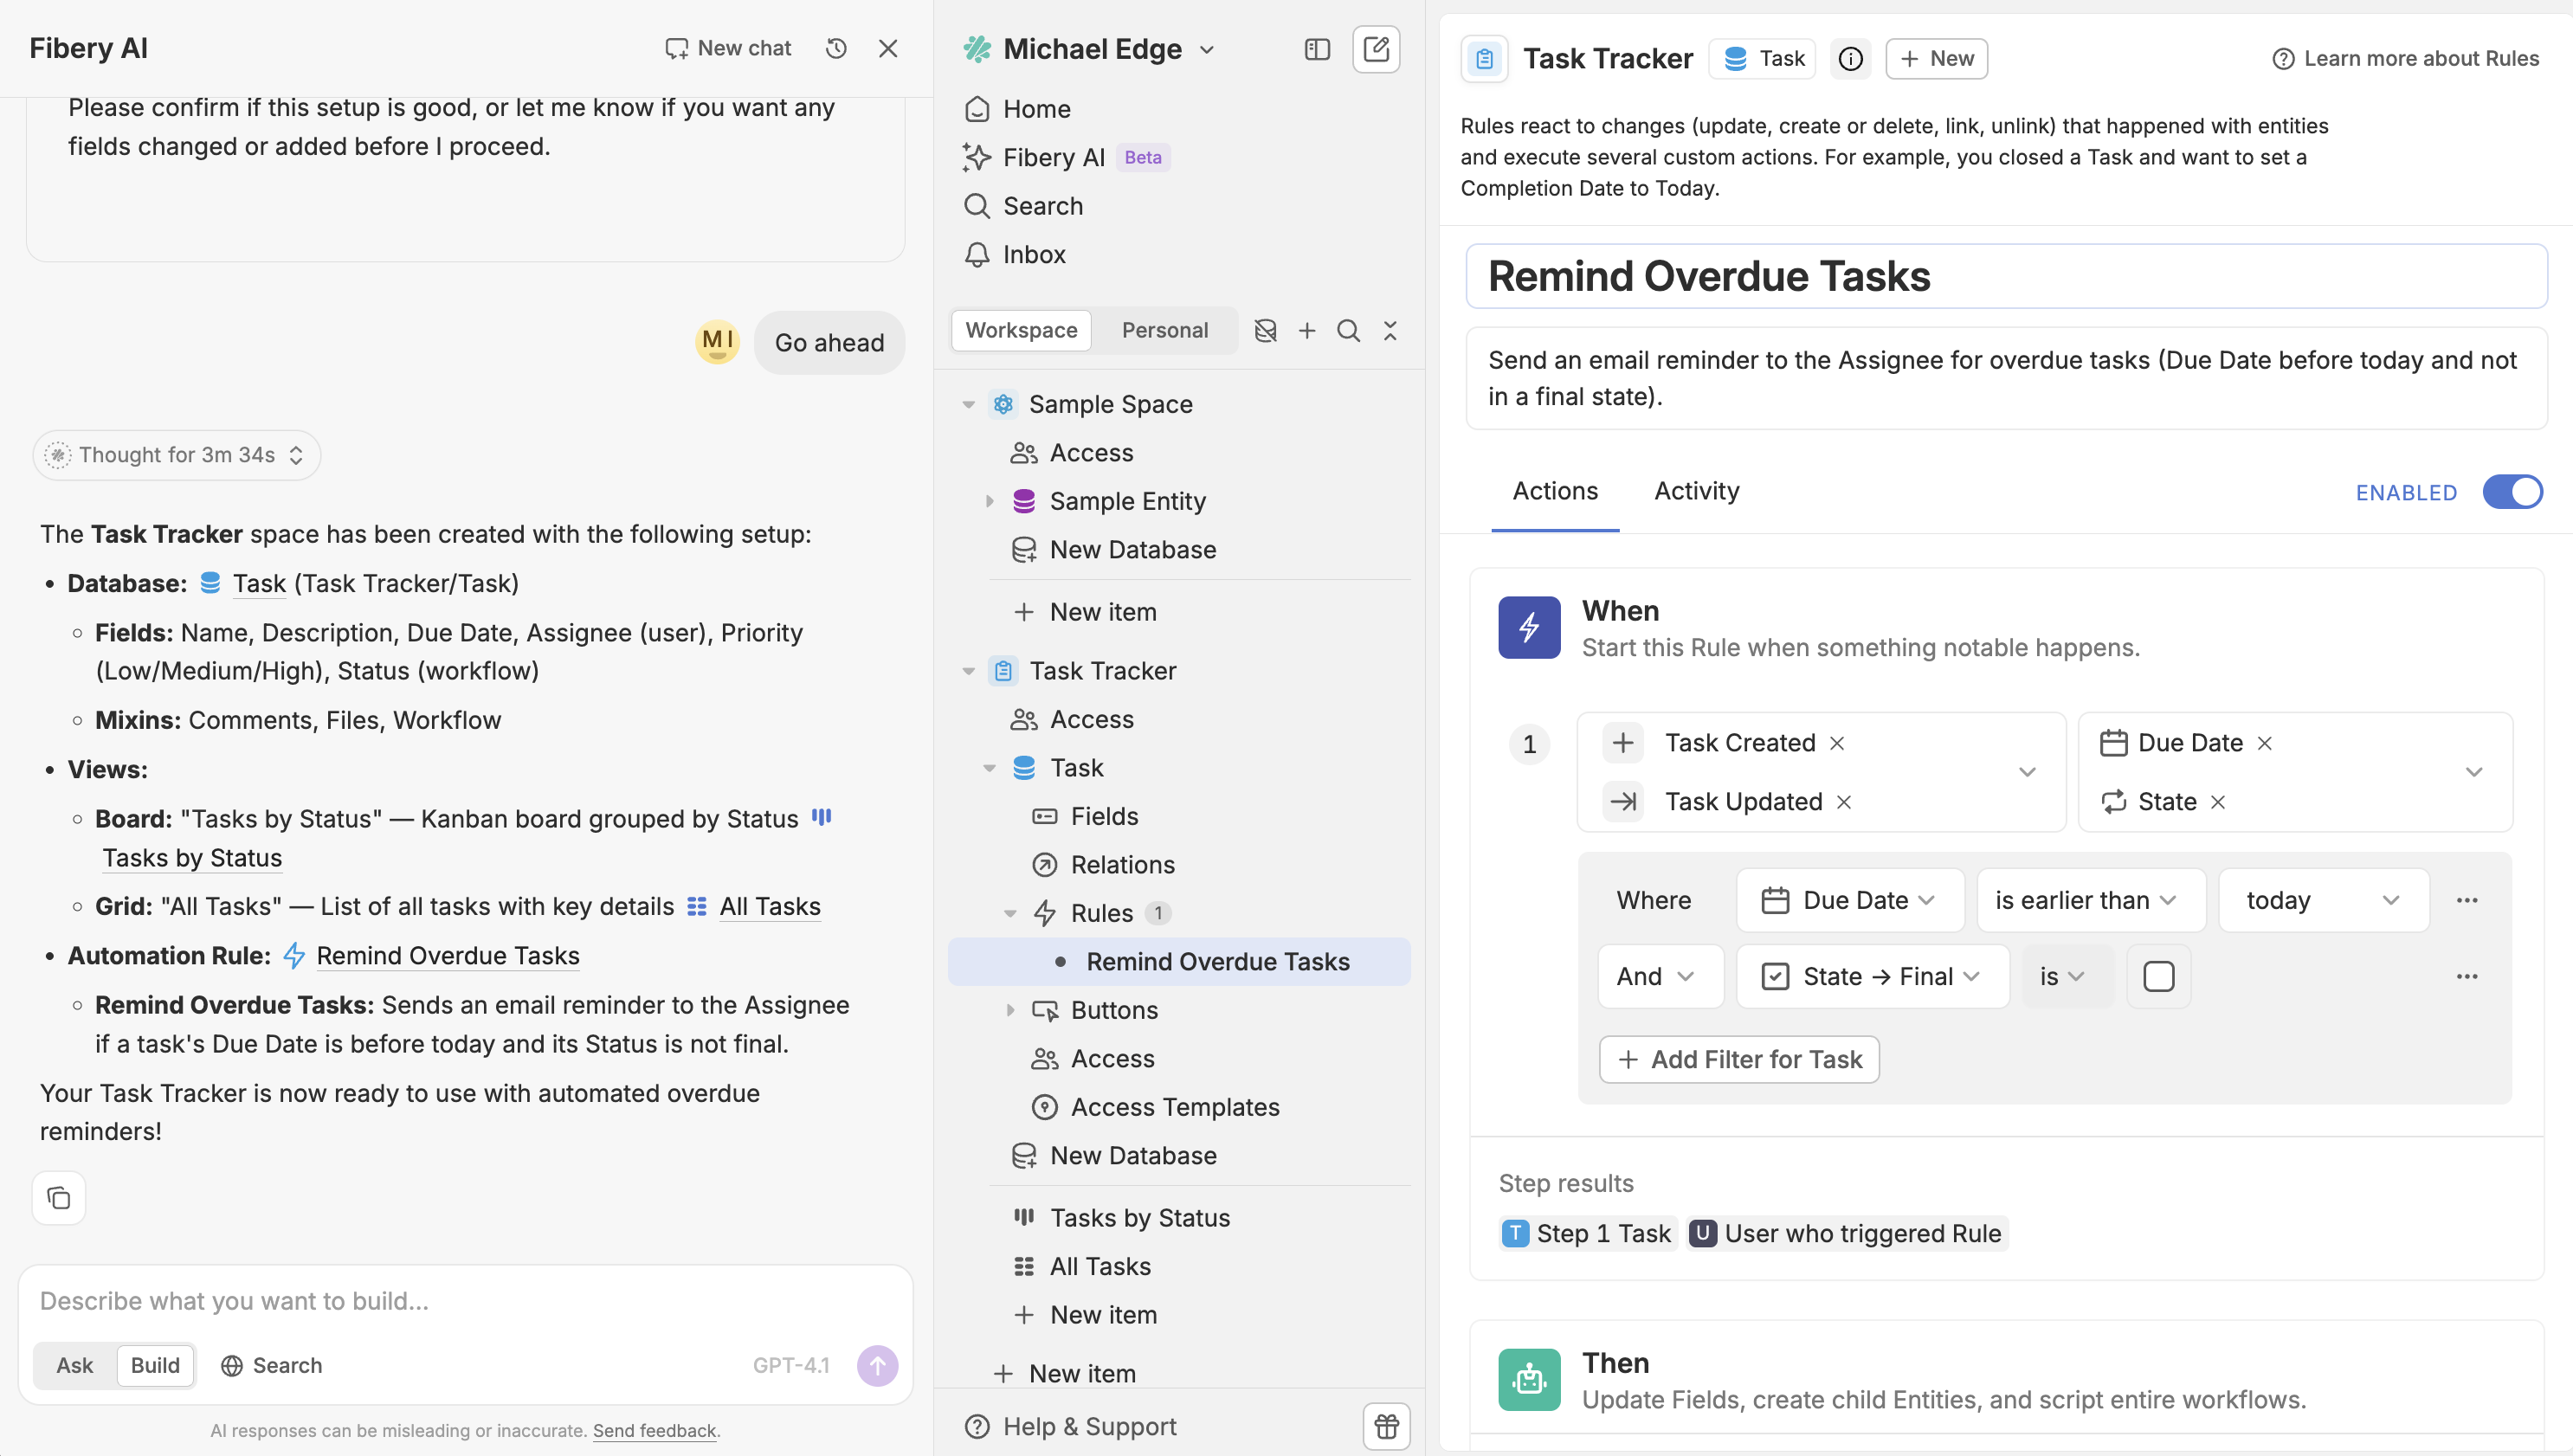The height and width of the screenshot is (1456, 2573).
Task: Open the Task Tracker info icon
Action: [1850, 58]
